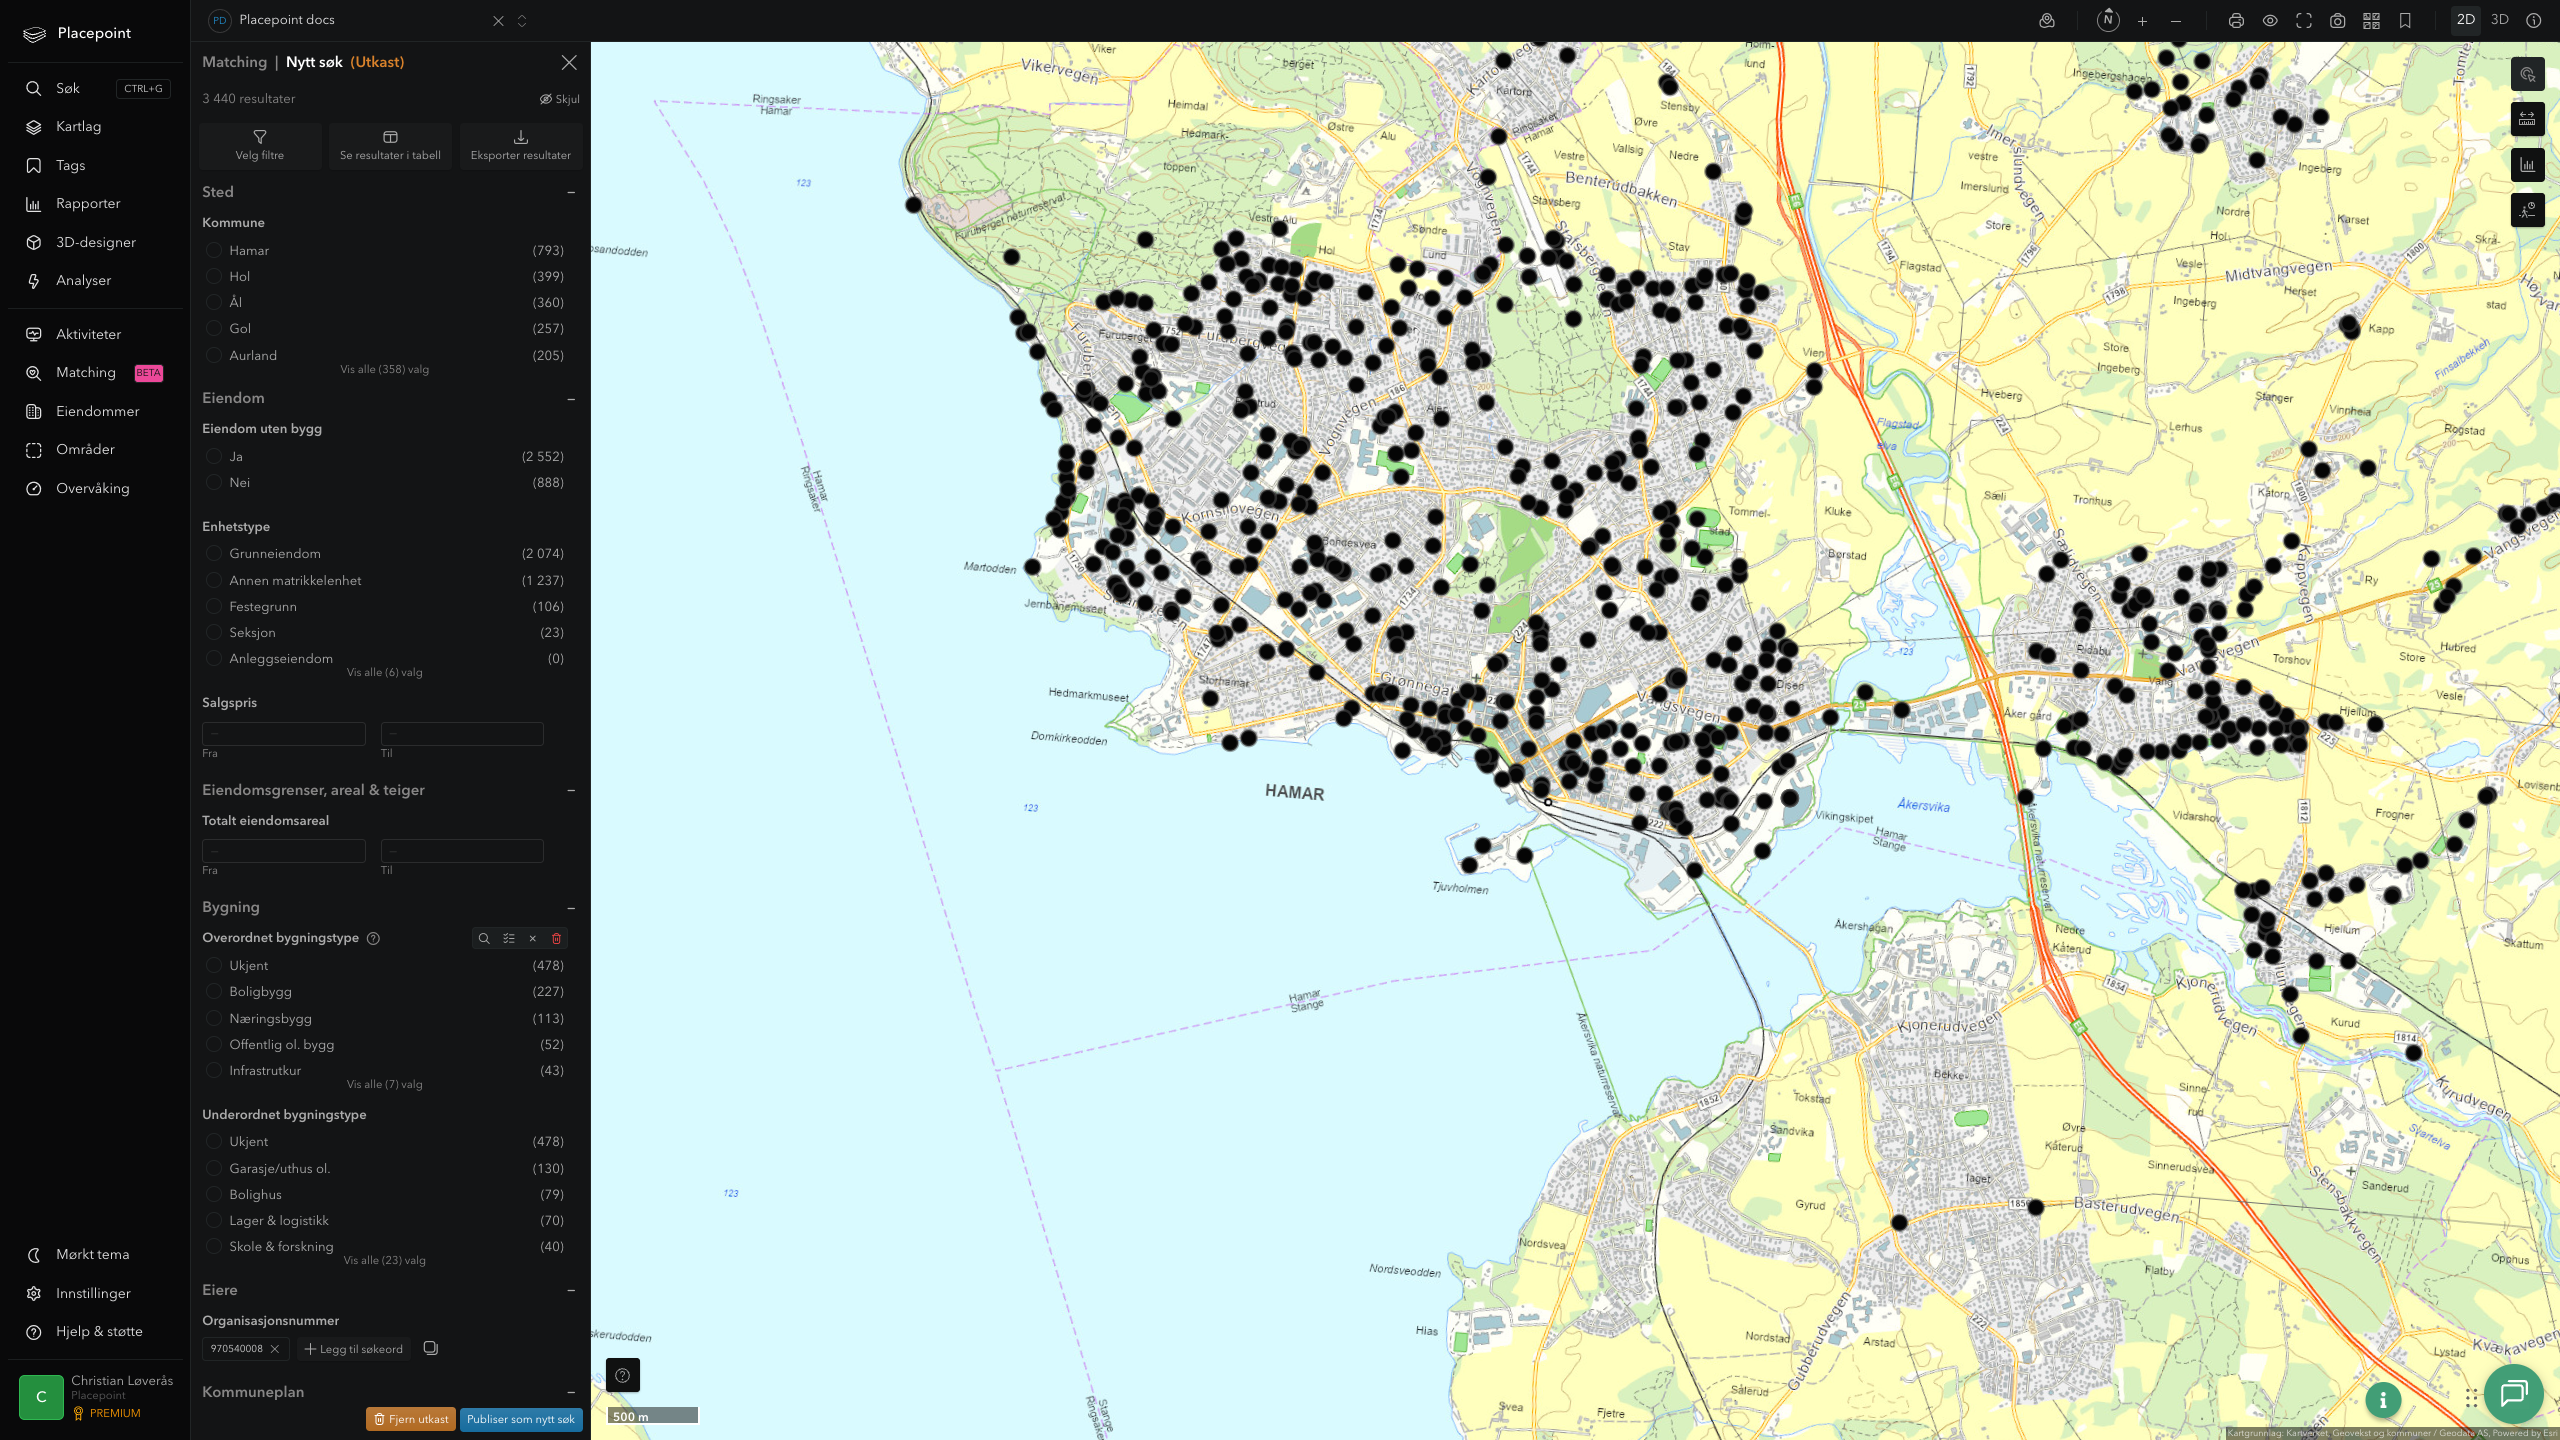
Task: Enter fullscreen map mode
Action: (2304, 21)
